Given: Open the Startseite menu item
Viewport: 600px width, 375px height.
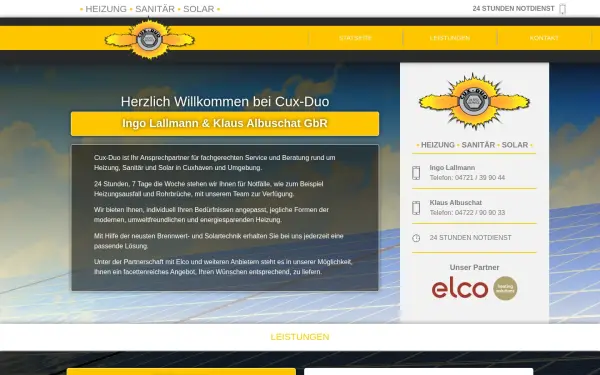Looking at the screenshot, I should pos(355,38).
